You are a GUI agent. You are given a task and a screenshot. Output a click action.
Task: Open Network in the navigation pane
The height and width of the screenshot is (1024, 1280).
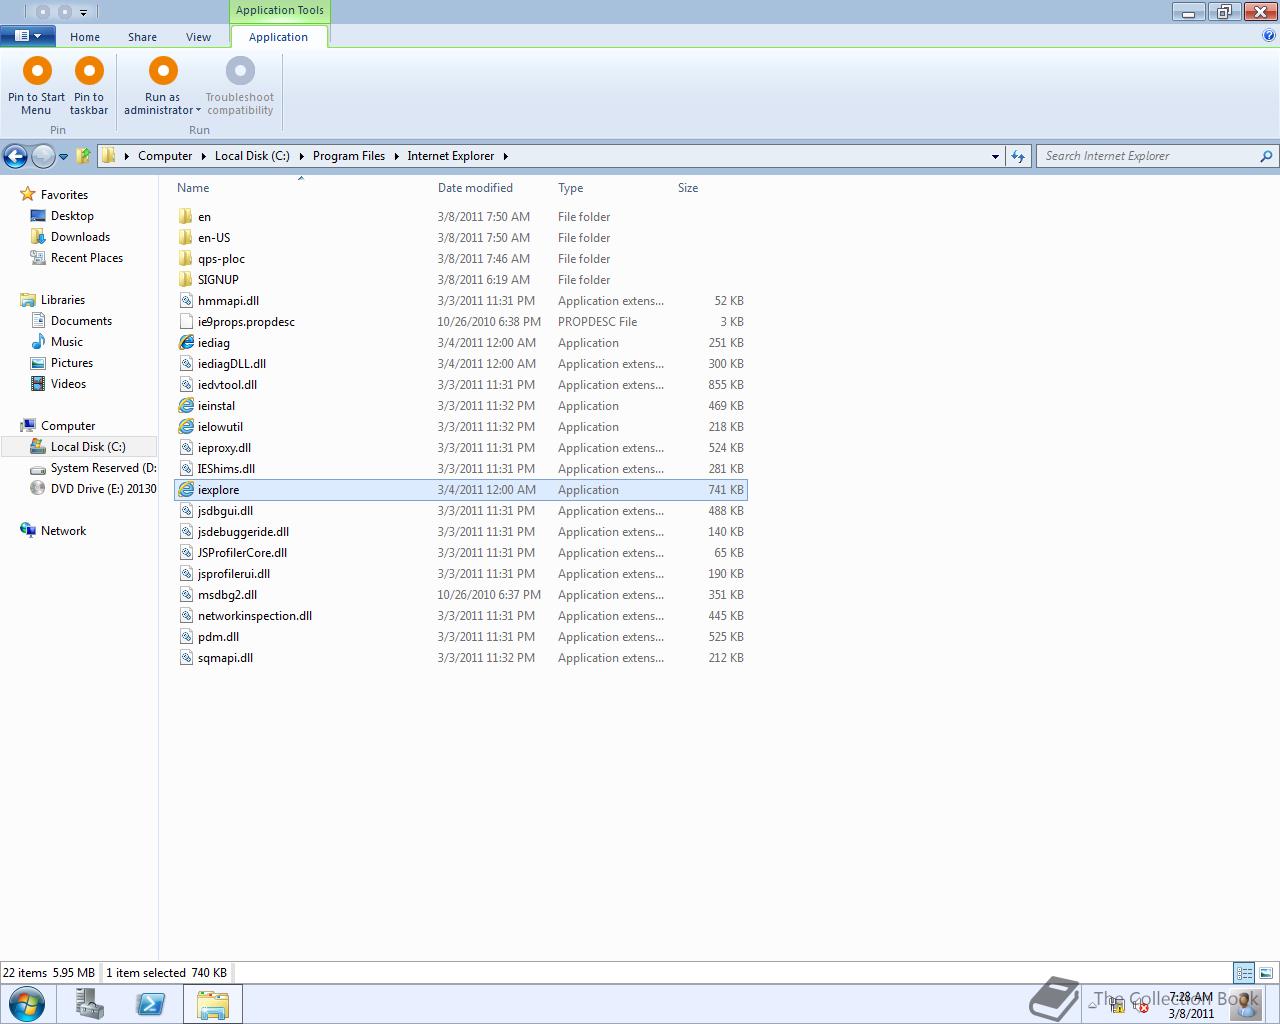click(63, 531)
